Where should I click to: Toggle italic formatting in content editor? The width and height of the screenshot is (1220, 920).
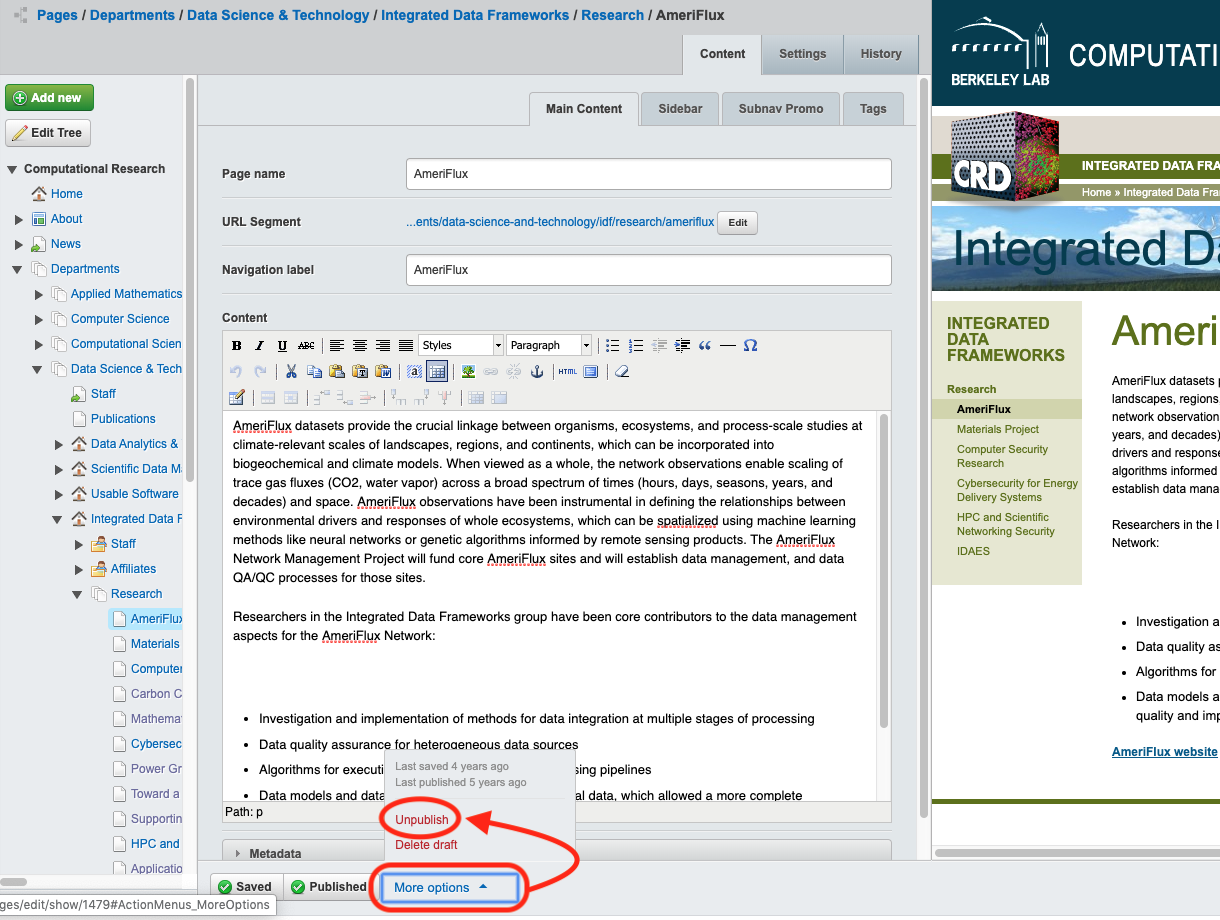coord(260,346)
